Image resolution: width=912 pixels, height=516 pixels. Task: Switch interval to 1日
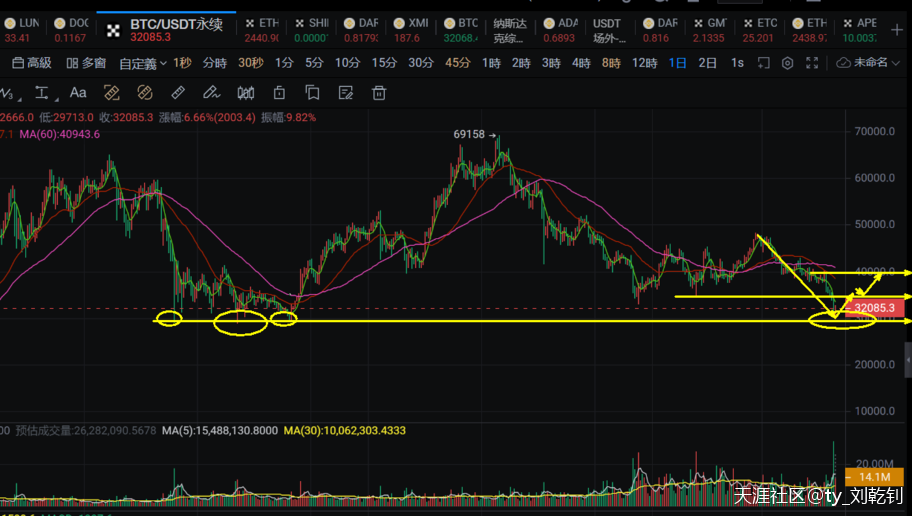point(677,63)
